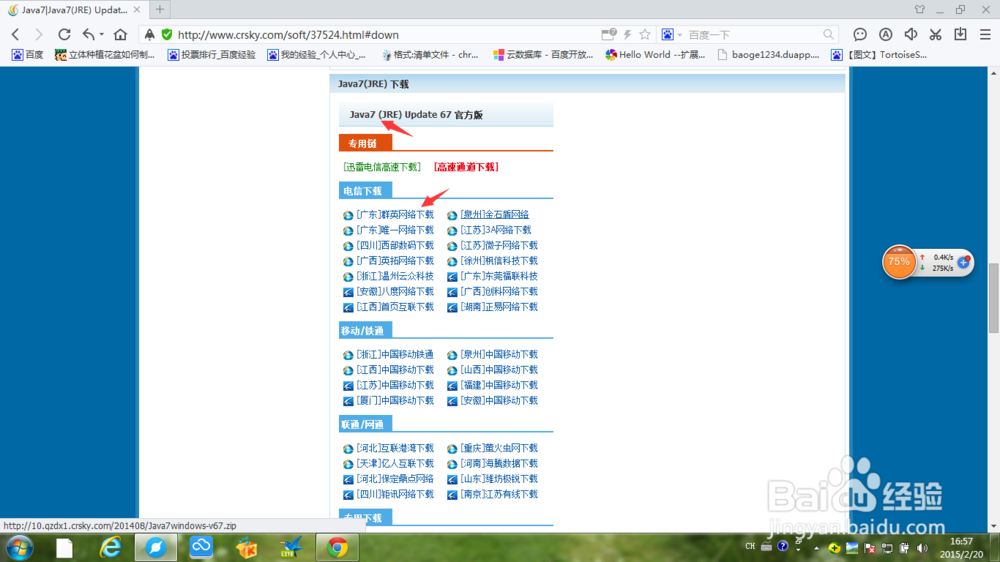Open the blue cloud app in taskbar
Screen dimensions: 1000x562
(x=202, y=547)
